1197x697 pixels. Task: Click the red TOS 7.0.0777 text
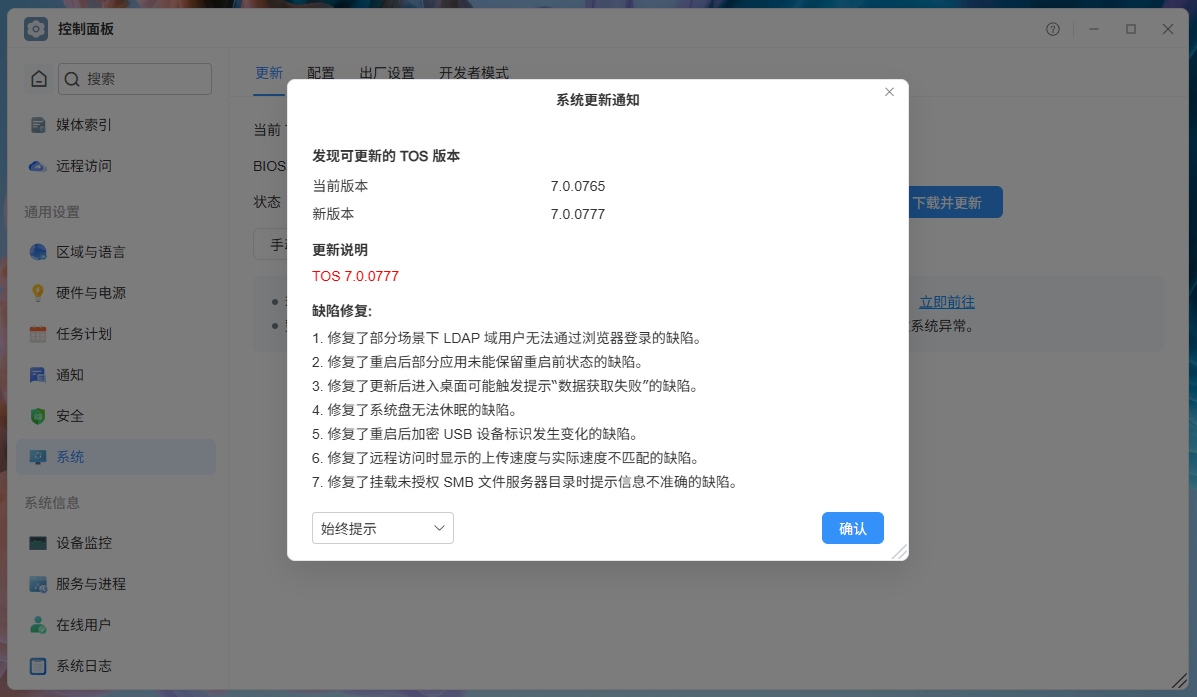355,276
